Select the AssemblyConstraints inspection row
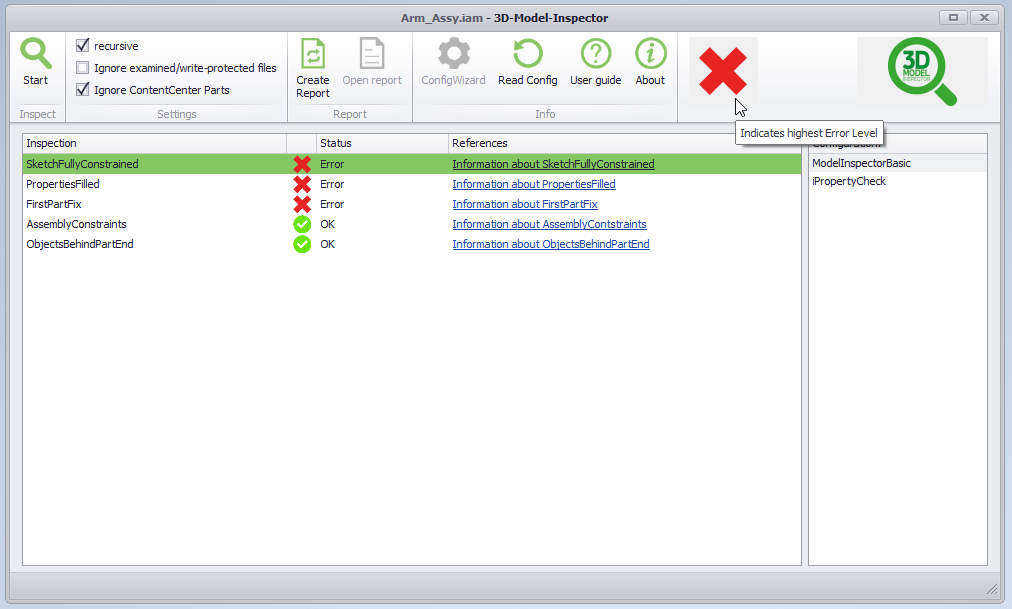Image resolution: width=1012 pixels, height=609 pixels. pos(412,224)
